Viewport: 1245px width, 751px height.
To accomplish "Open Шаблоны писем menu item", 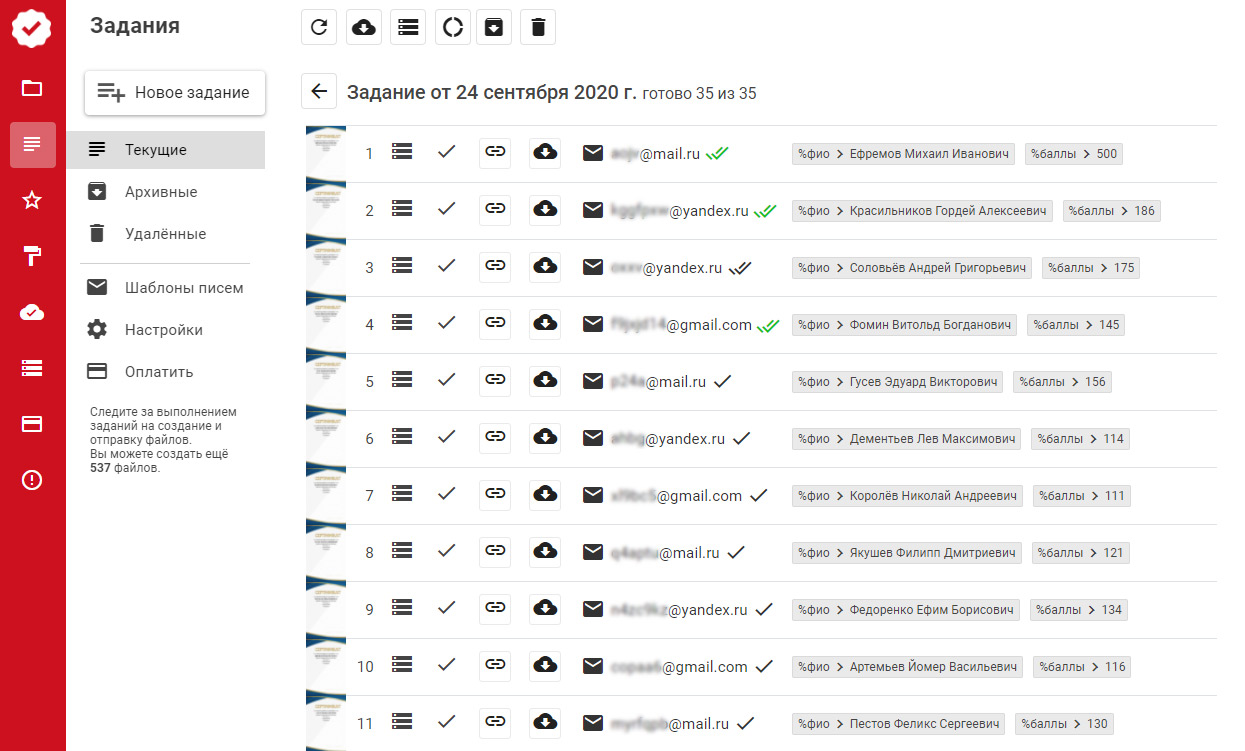I will click(184, 288).
